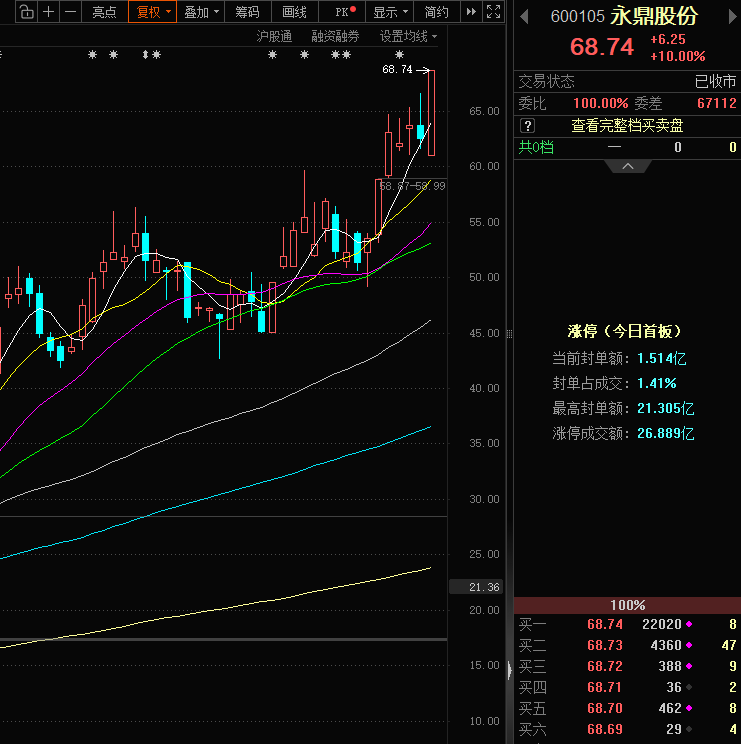
Task: Toggle the chart lock icon
Action: coord(27,11)
